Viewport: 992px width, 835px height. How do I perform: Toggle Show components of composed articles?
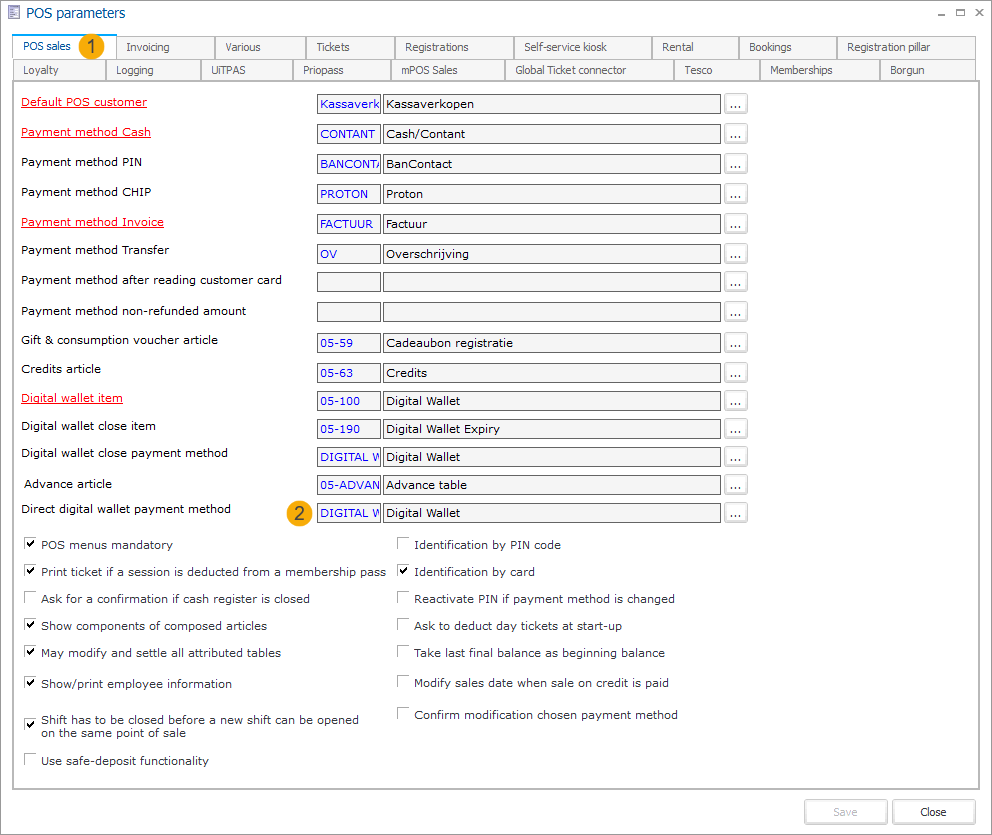coord(31,626)
